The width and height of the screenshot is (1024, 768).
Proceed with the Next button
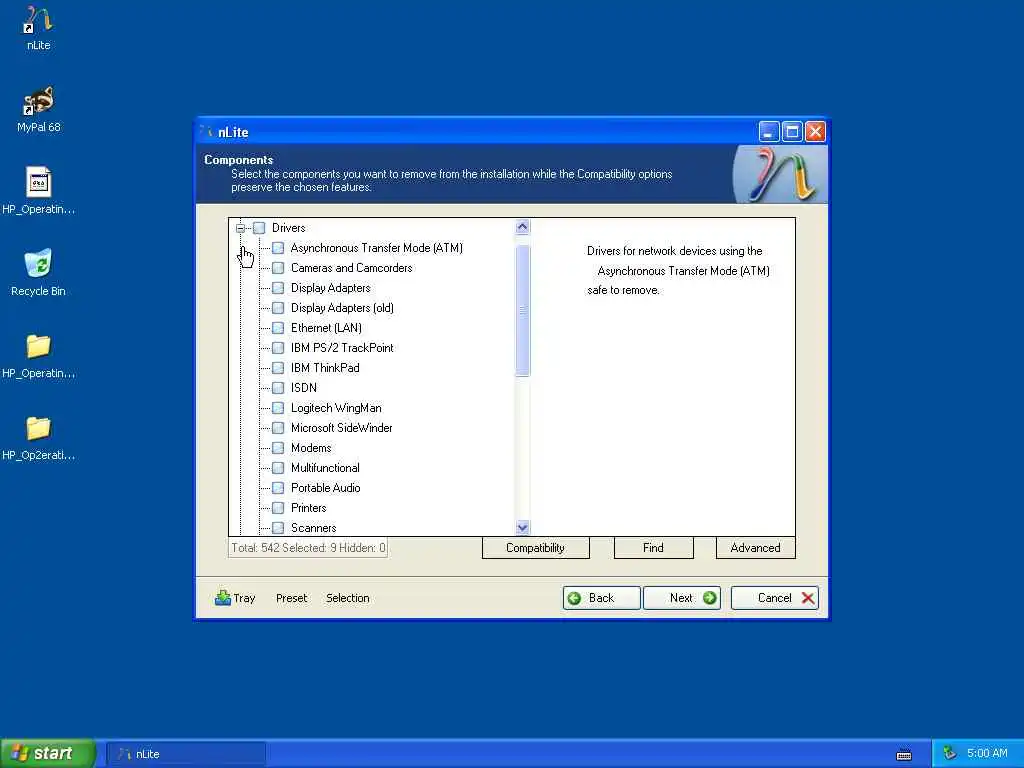click(682, 598)
